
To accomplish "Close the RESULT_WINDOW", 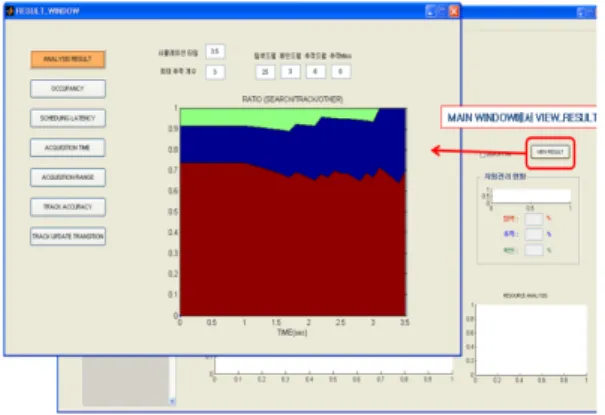I will [x=454, y=11].
